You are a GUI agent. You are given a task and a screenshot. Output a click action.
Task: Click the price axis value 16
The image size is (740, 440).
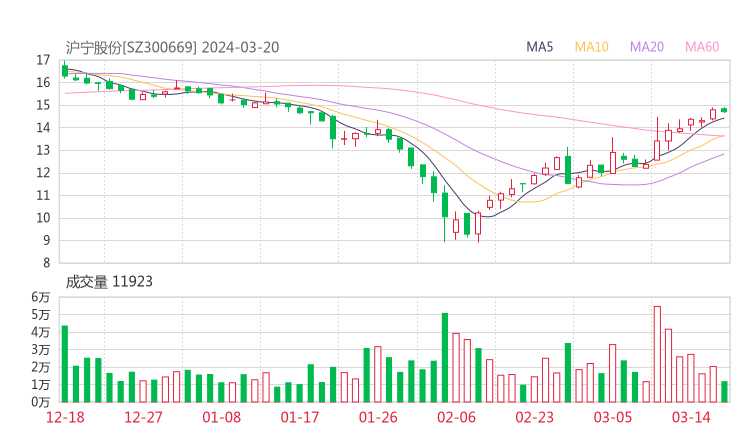pyautogui.click(x=43, y=83)
